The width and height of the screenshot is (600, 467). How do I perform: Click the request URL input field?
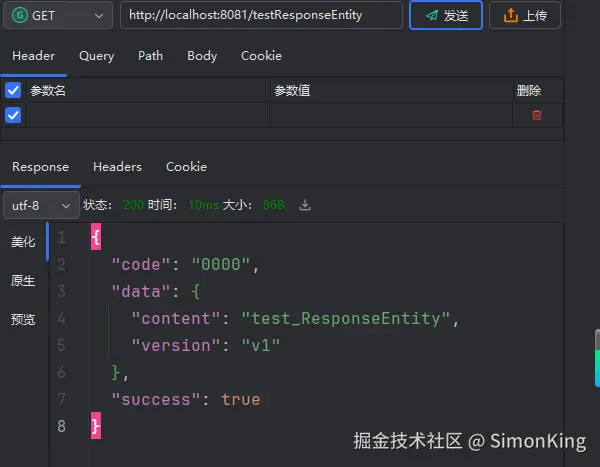click(261, 16)
